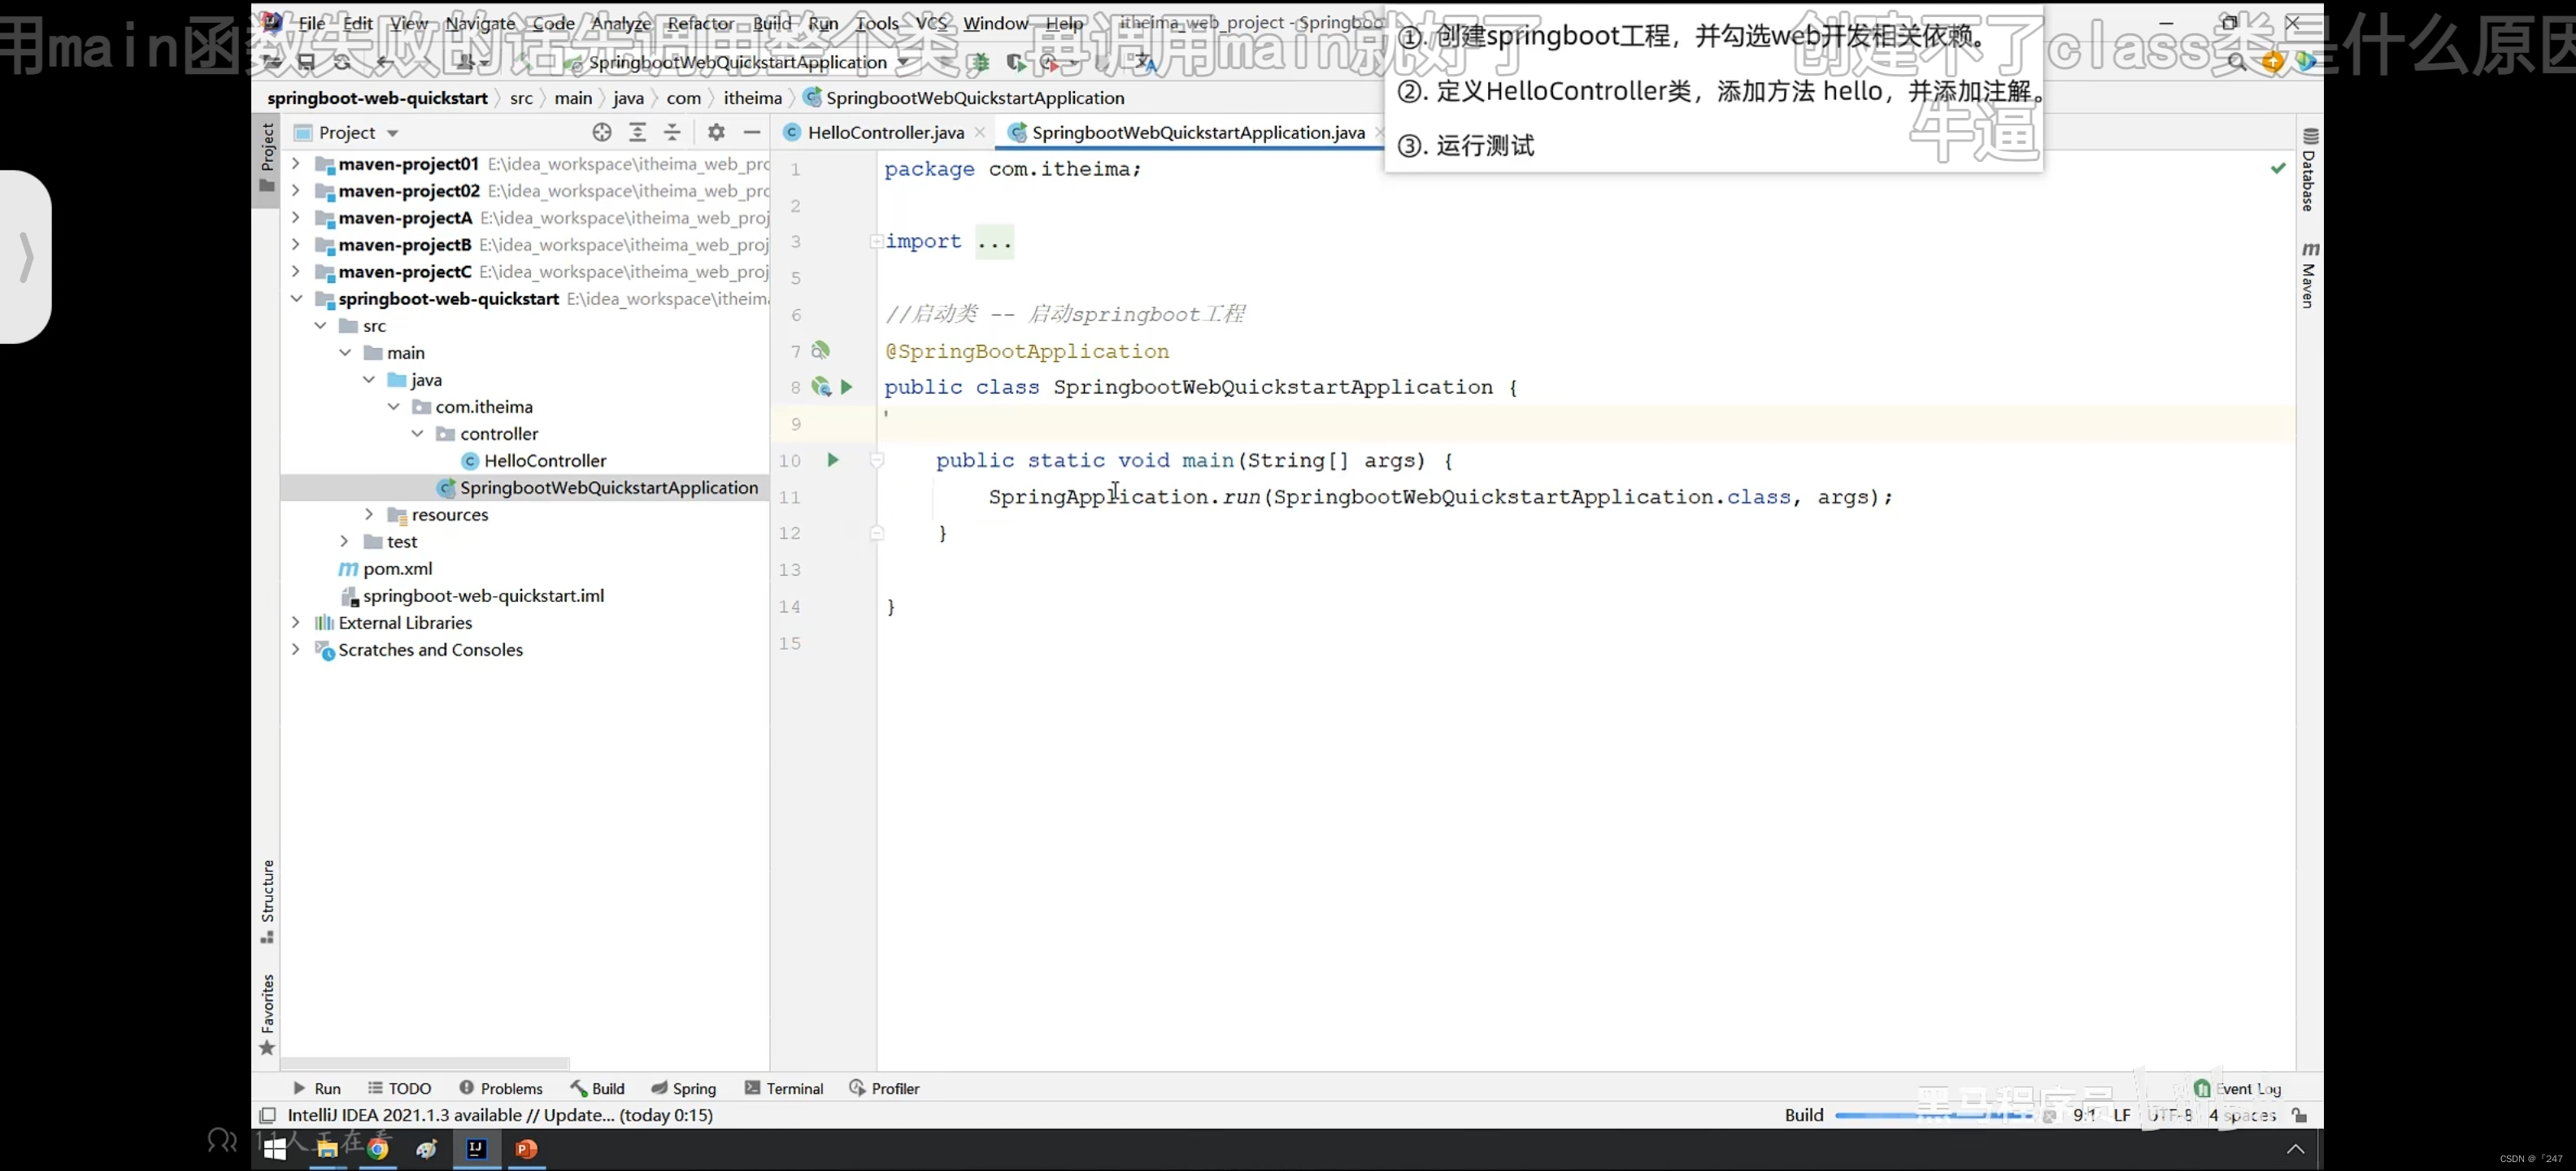Open the Spring tool window
Screen dimensions: 2576x1171
pos(684,1088)
